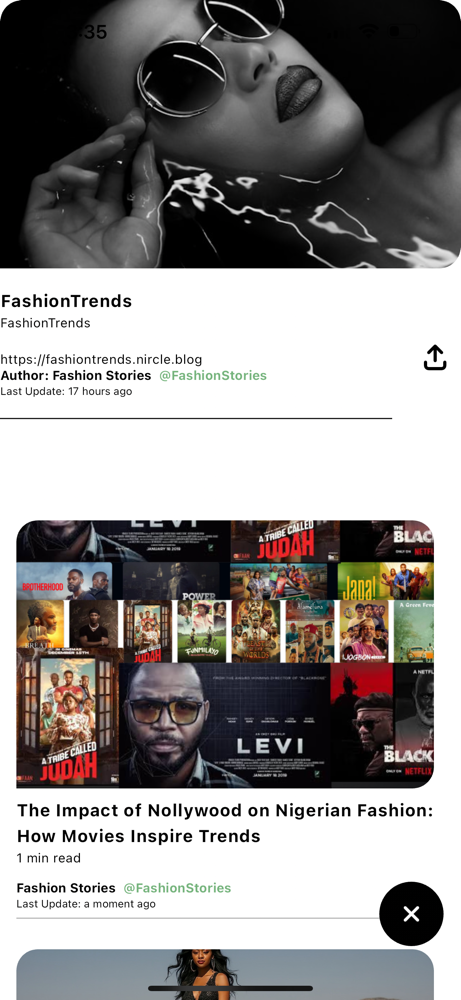Tap the Last Update: 17 hours ago text
The image size is (461, 1000).
click(x=66, y=391)
